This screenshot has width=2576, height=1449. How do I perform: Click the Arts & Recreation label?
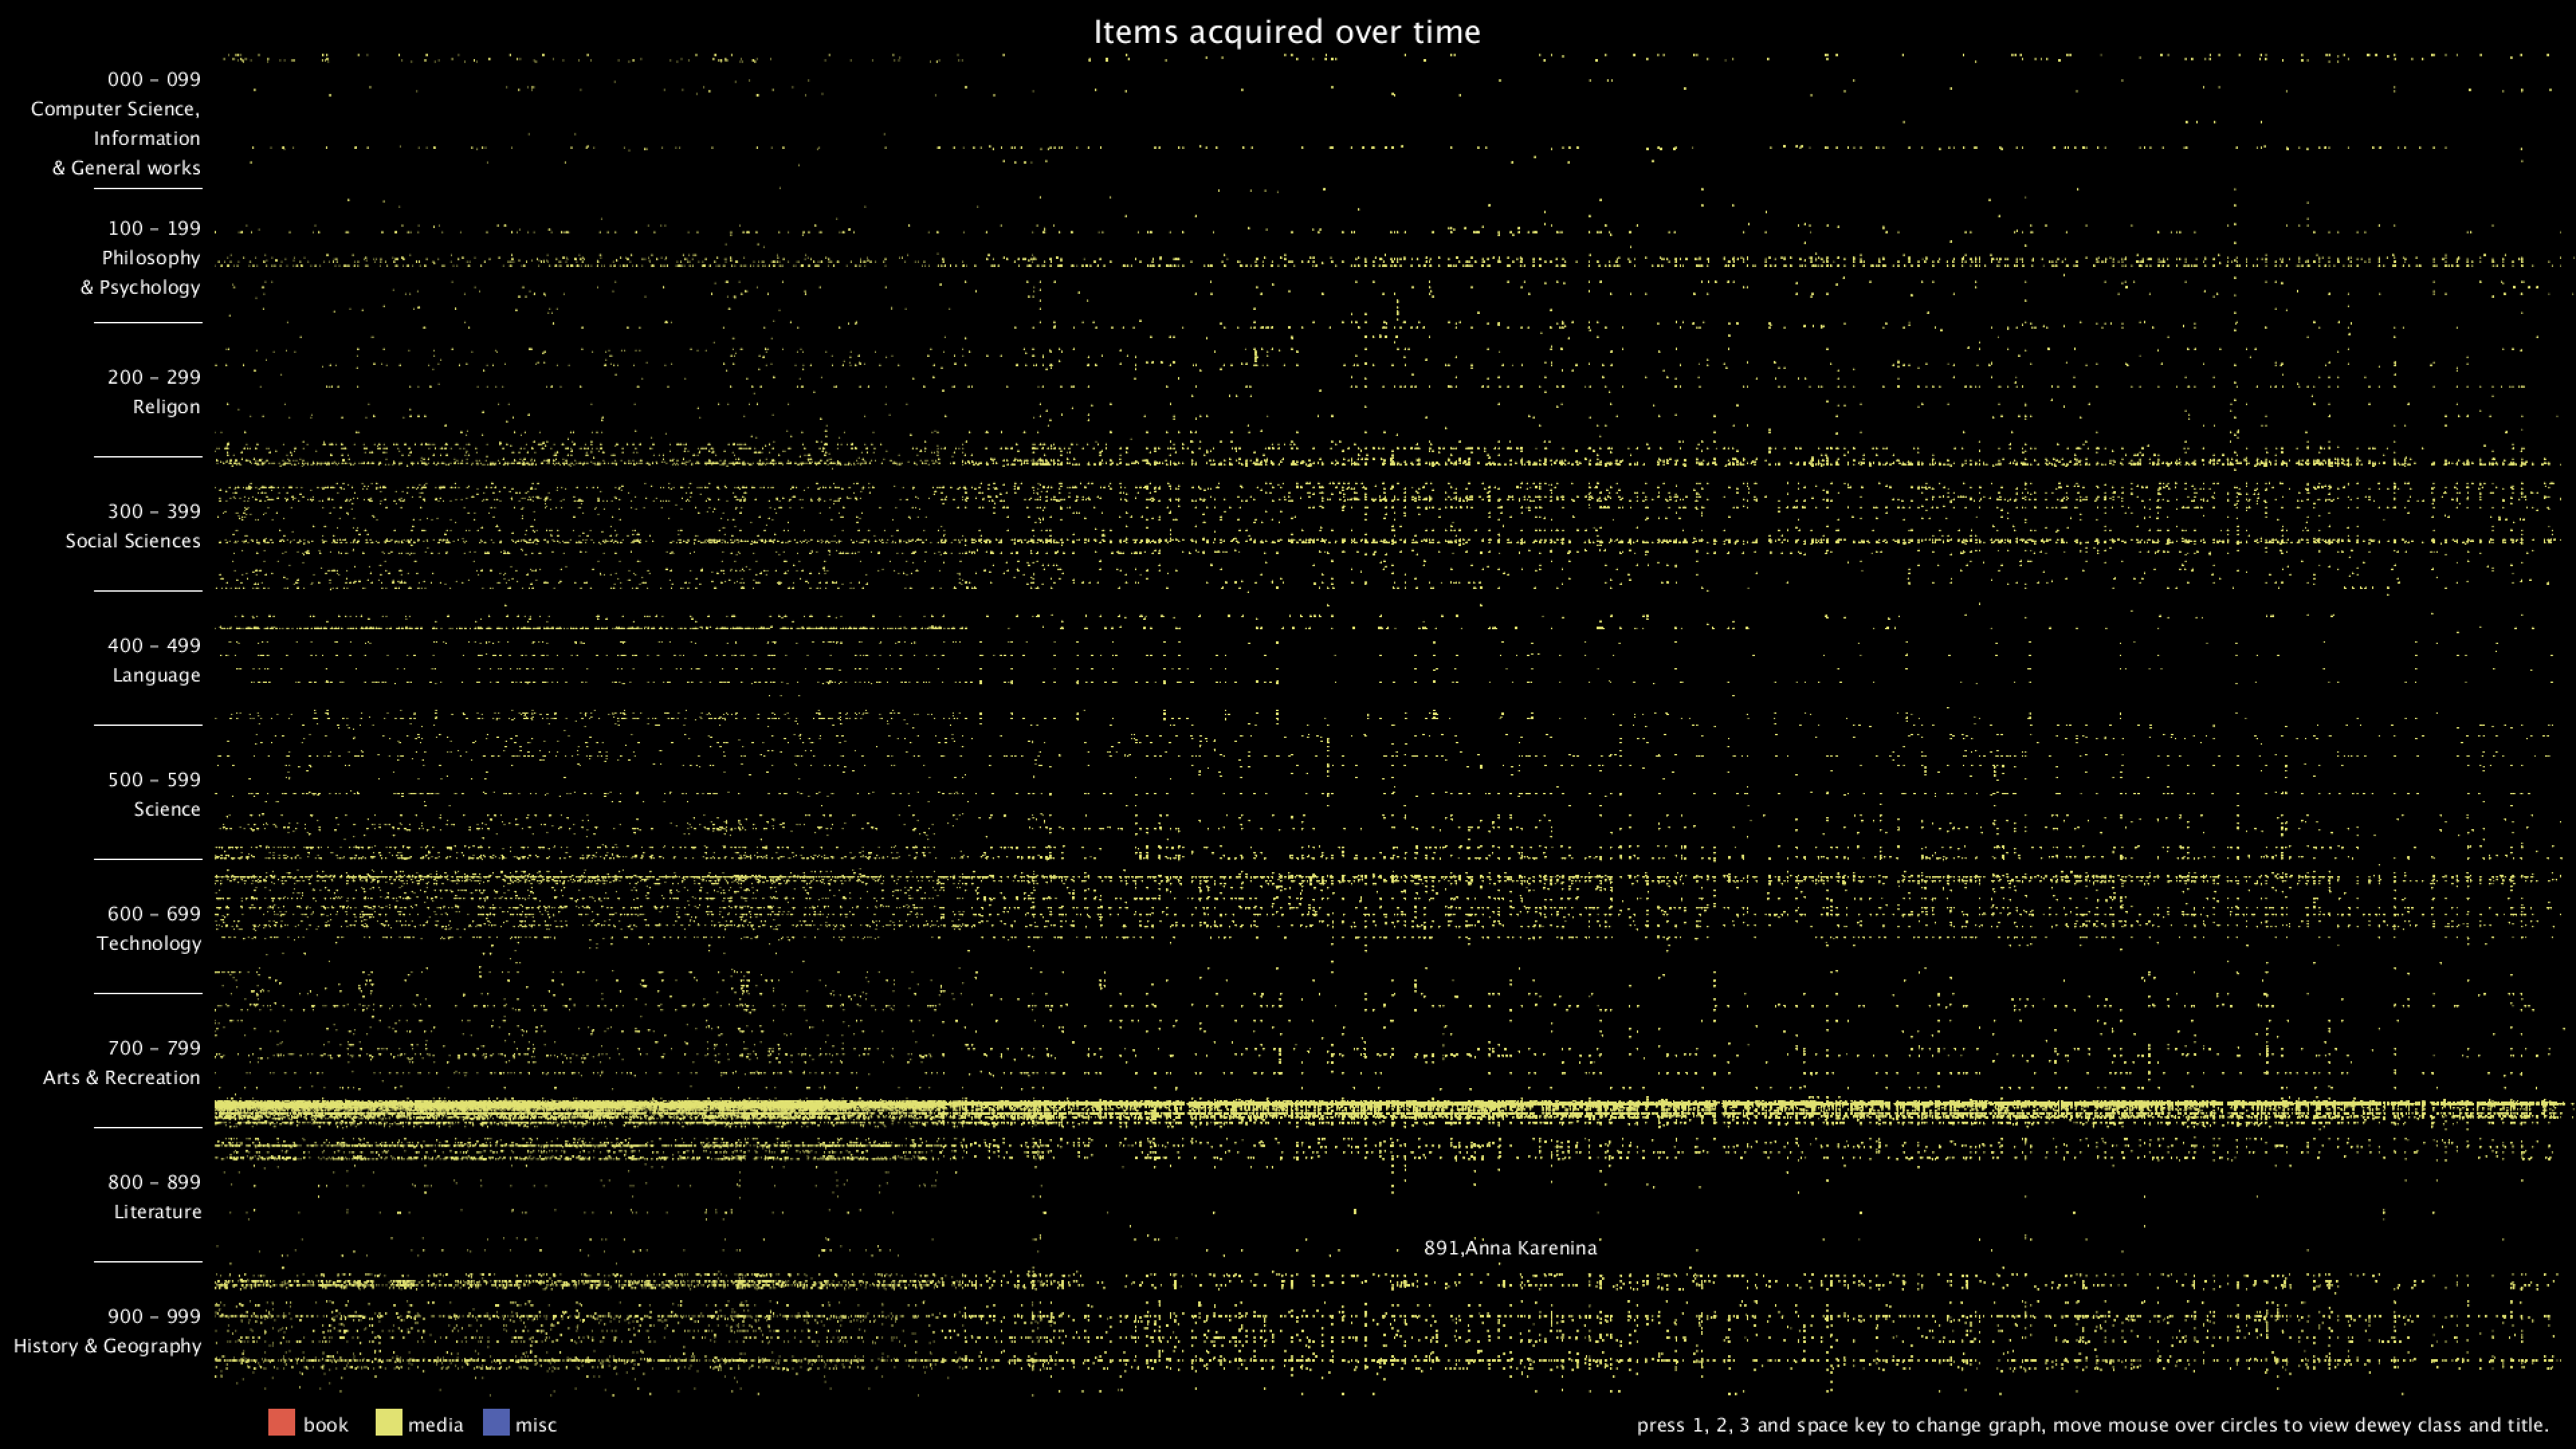[121, 1077]
